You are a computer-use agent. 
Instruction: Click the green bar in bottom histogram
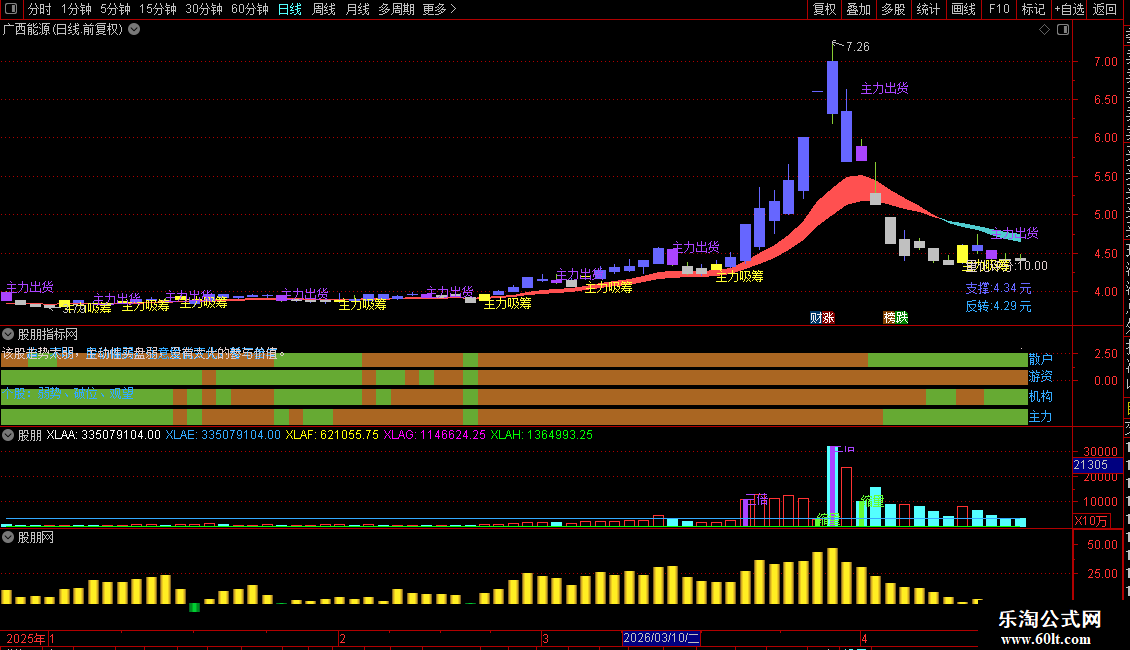pyautogui.click(x=194, y=607)
